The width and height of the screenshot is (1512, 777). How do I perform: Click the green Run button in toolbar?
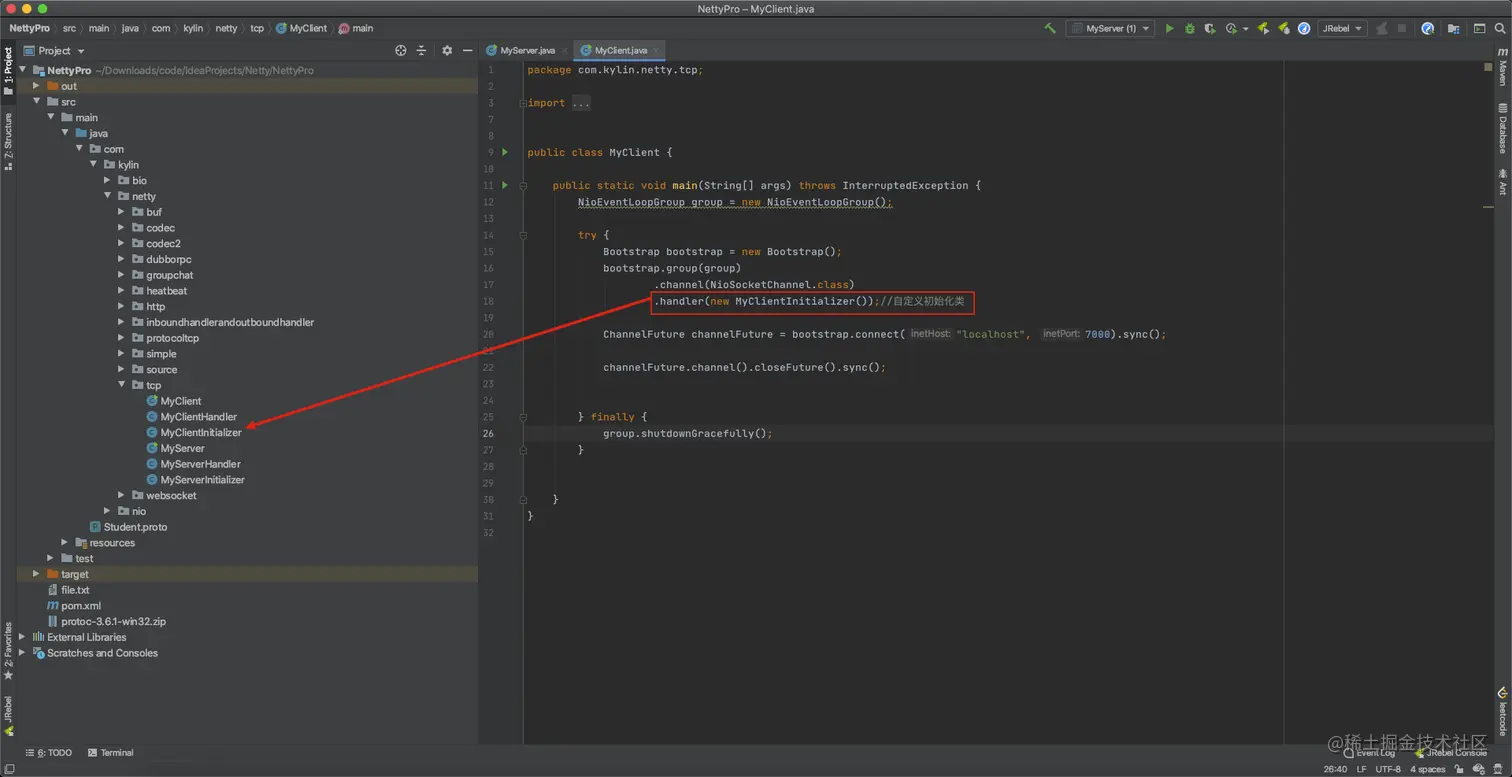pyautogui.click(x=1169, y=29)
